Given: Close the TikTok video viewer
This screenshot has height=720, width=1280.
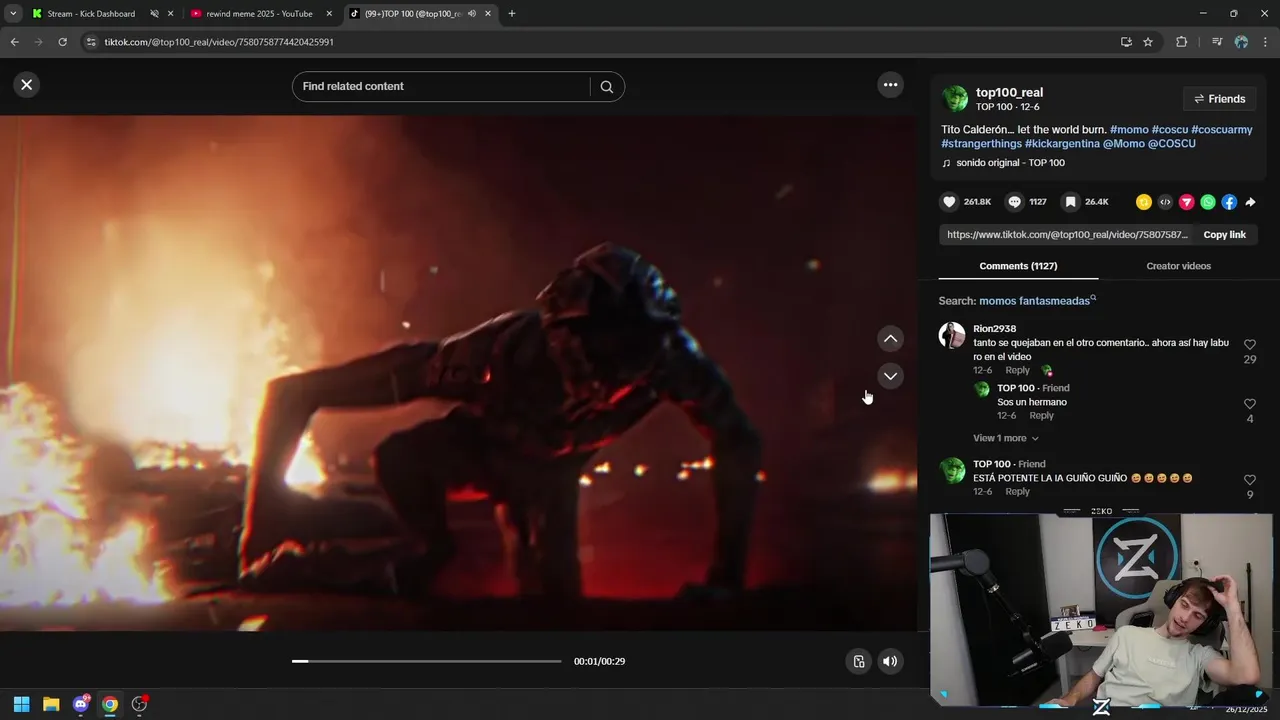Looking at the screenshot, I should coord(27,85).
